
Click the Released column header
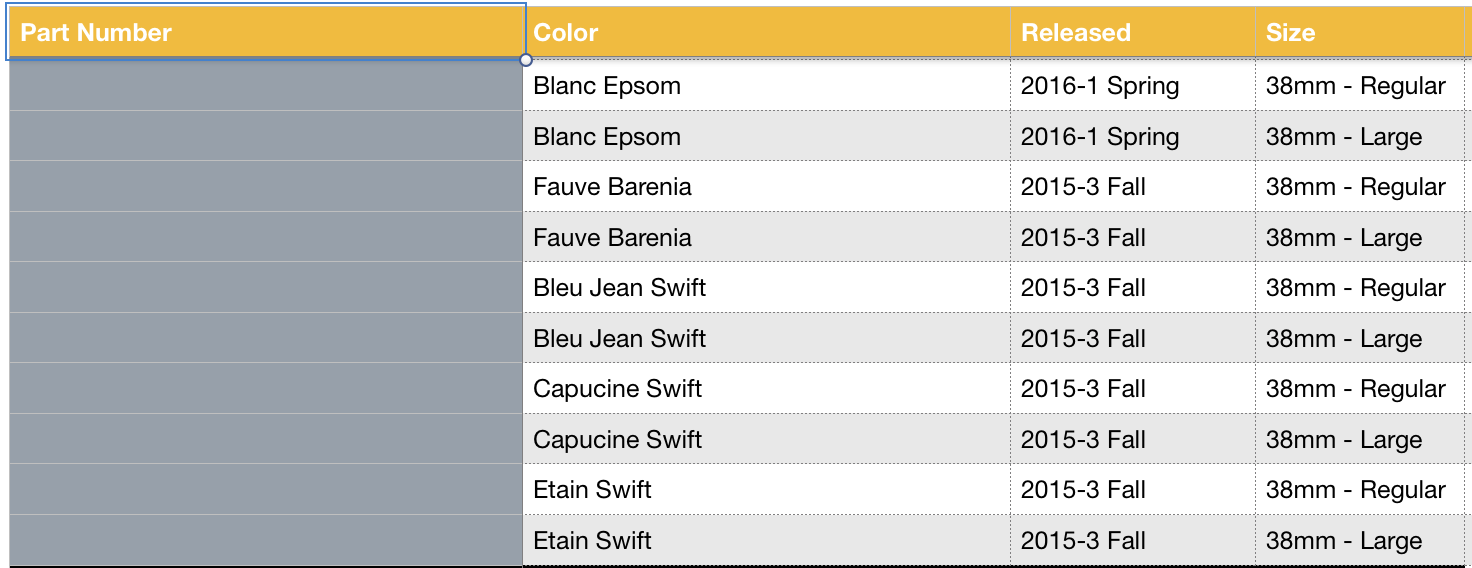tap(1132, 32)
